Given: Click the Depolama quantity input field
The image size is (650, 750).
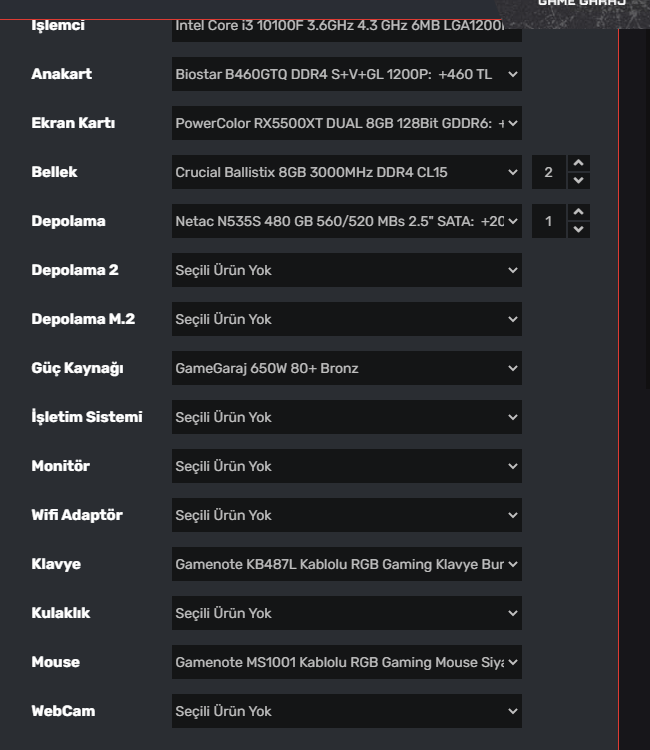Looking at the screenshot, I should coord(548,221).
